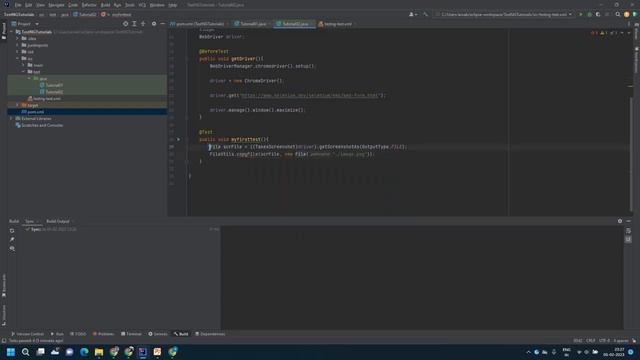Click the Sync reload icon in Build panel
Viewport: 640px width, 360px height.
(x=12, y=231)
